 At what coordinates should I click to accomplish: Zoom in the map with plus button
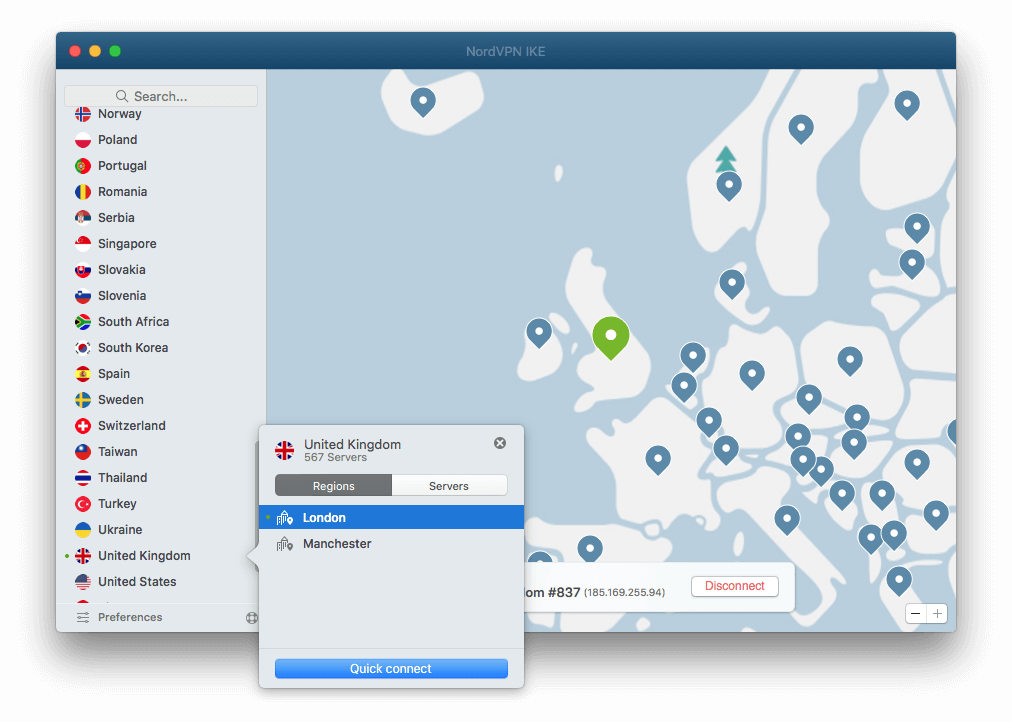pos(937,614)
